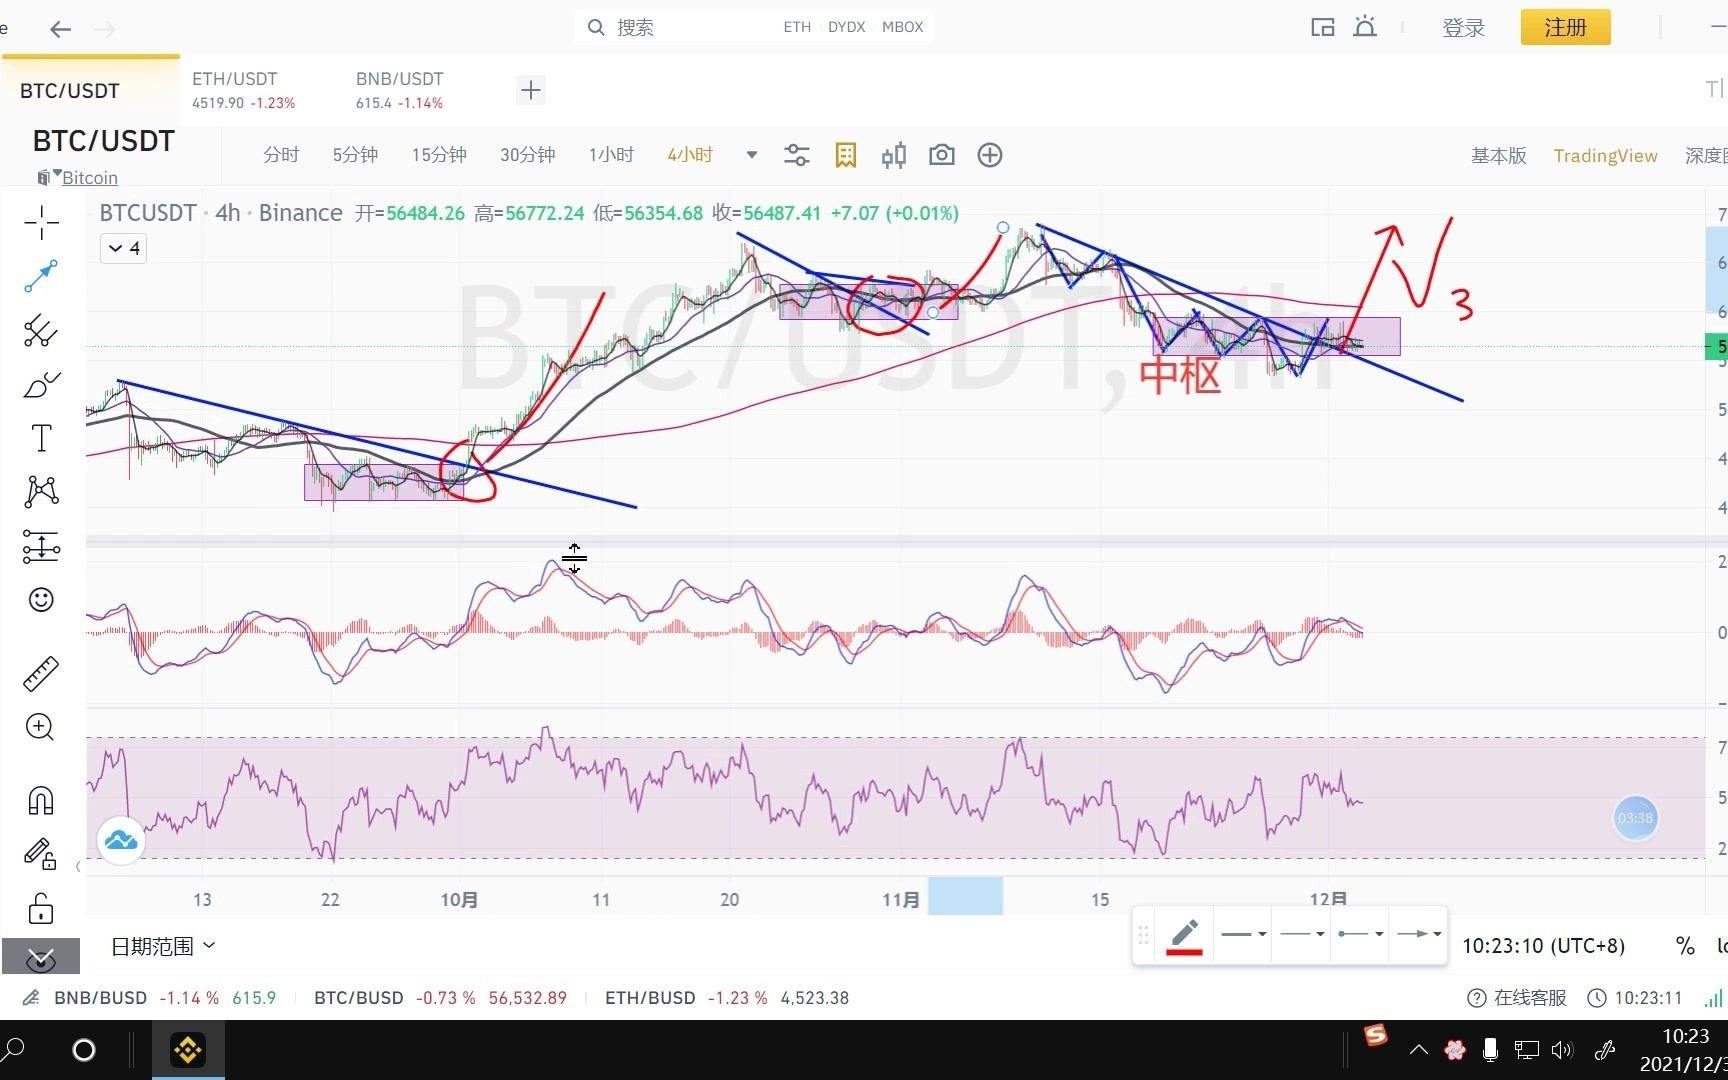
Task: Open the BTC/USDT tab
Action: coord(90,90)
